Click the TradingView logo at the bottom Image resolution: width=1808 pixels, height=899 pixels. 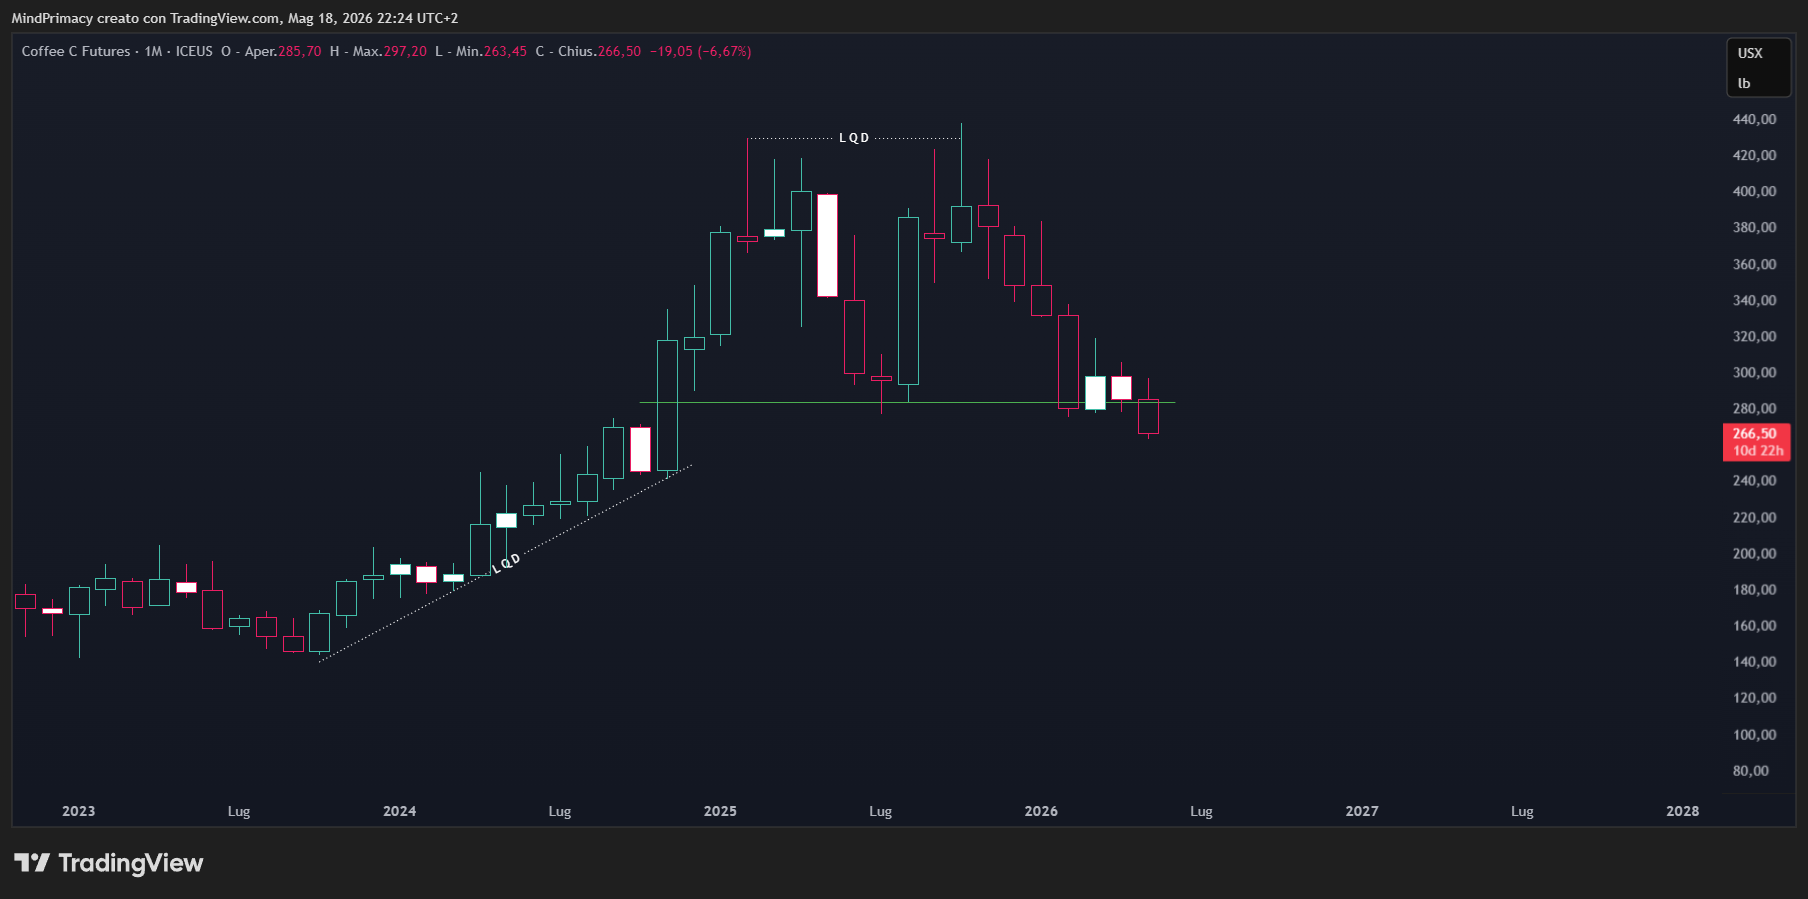click(108, 863)
